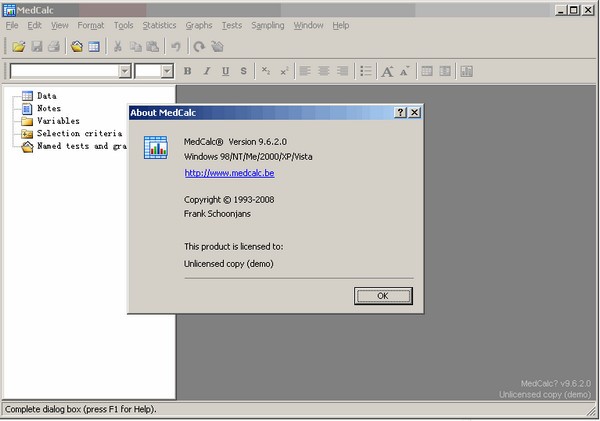The height and width of the screenshot is (421, 600).
Task: Open the Graphs menu
Action: coord(198,25)
